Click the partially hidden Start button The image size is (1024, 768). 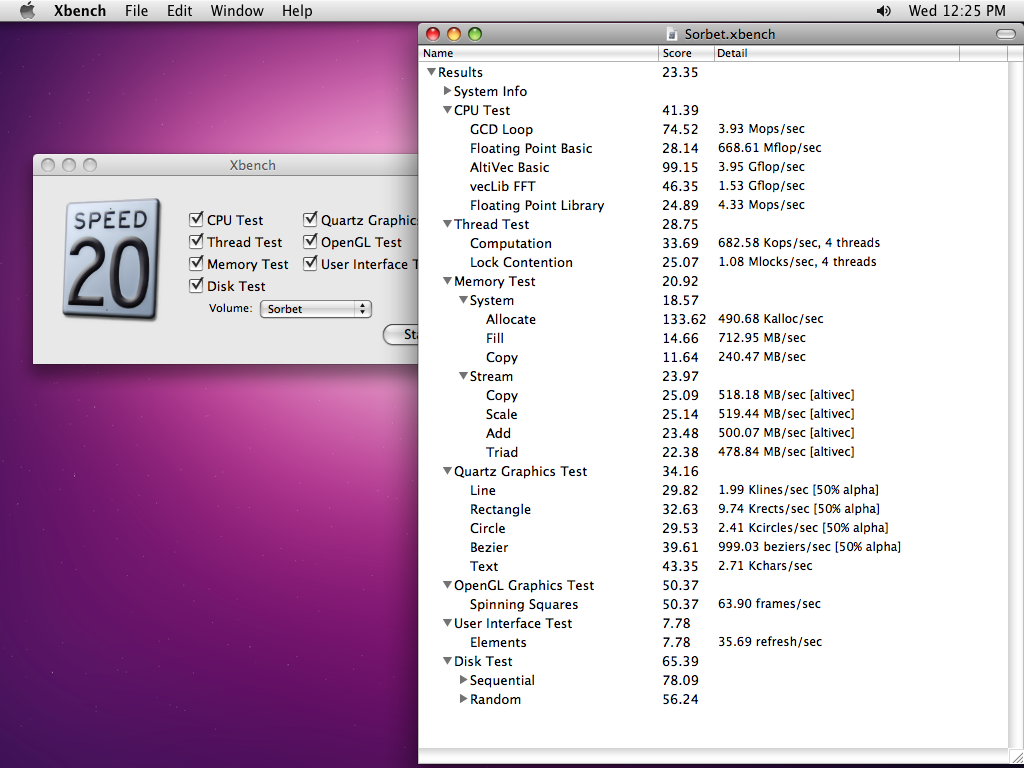[x=400, y=334]
